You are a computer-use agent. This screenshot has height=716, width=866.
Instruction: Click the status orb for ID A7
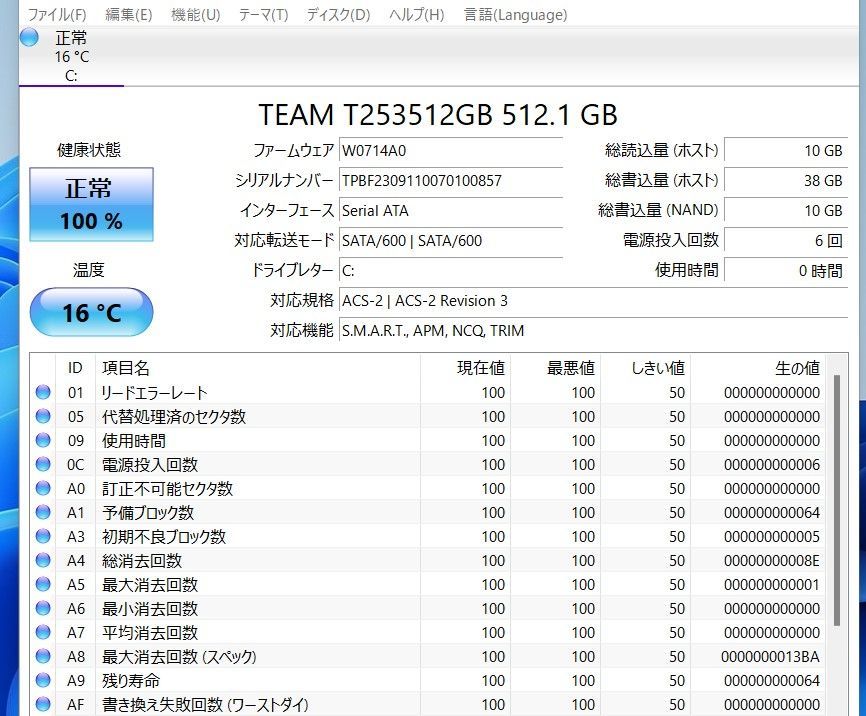43,633
